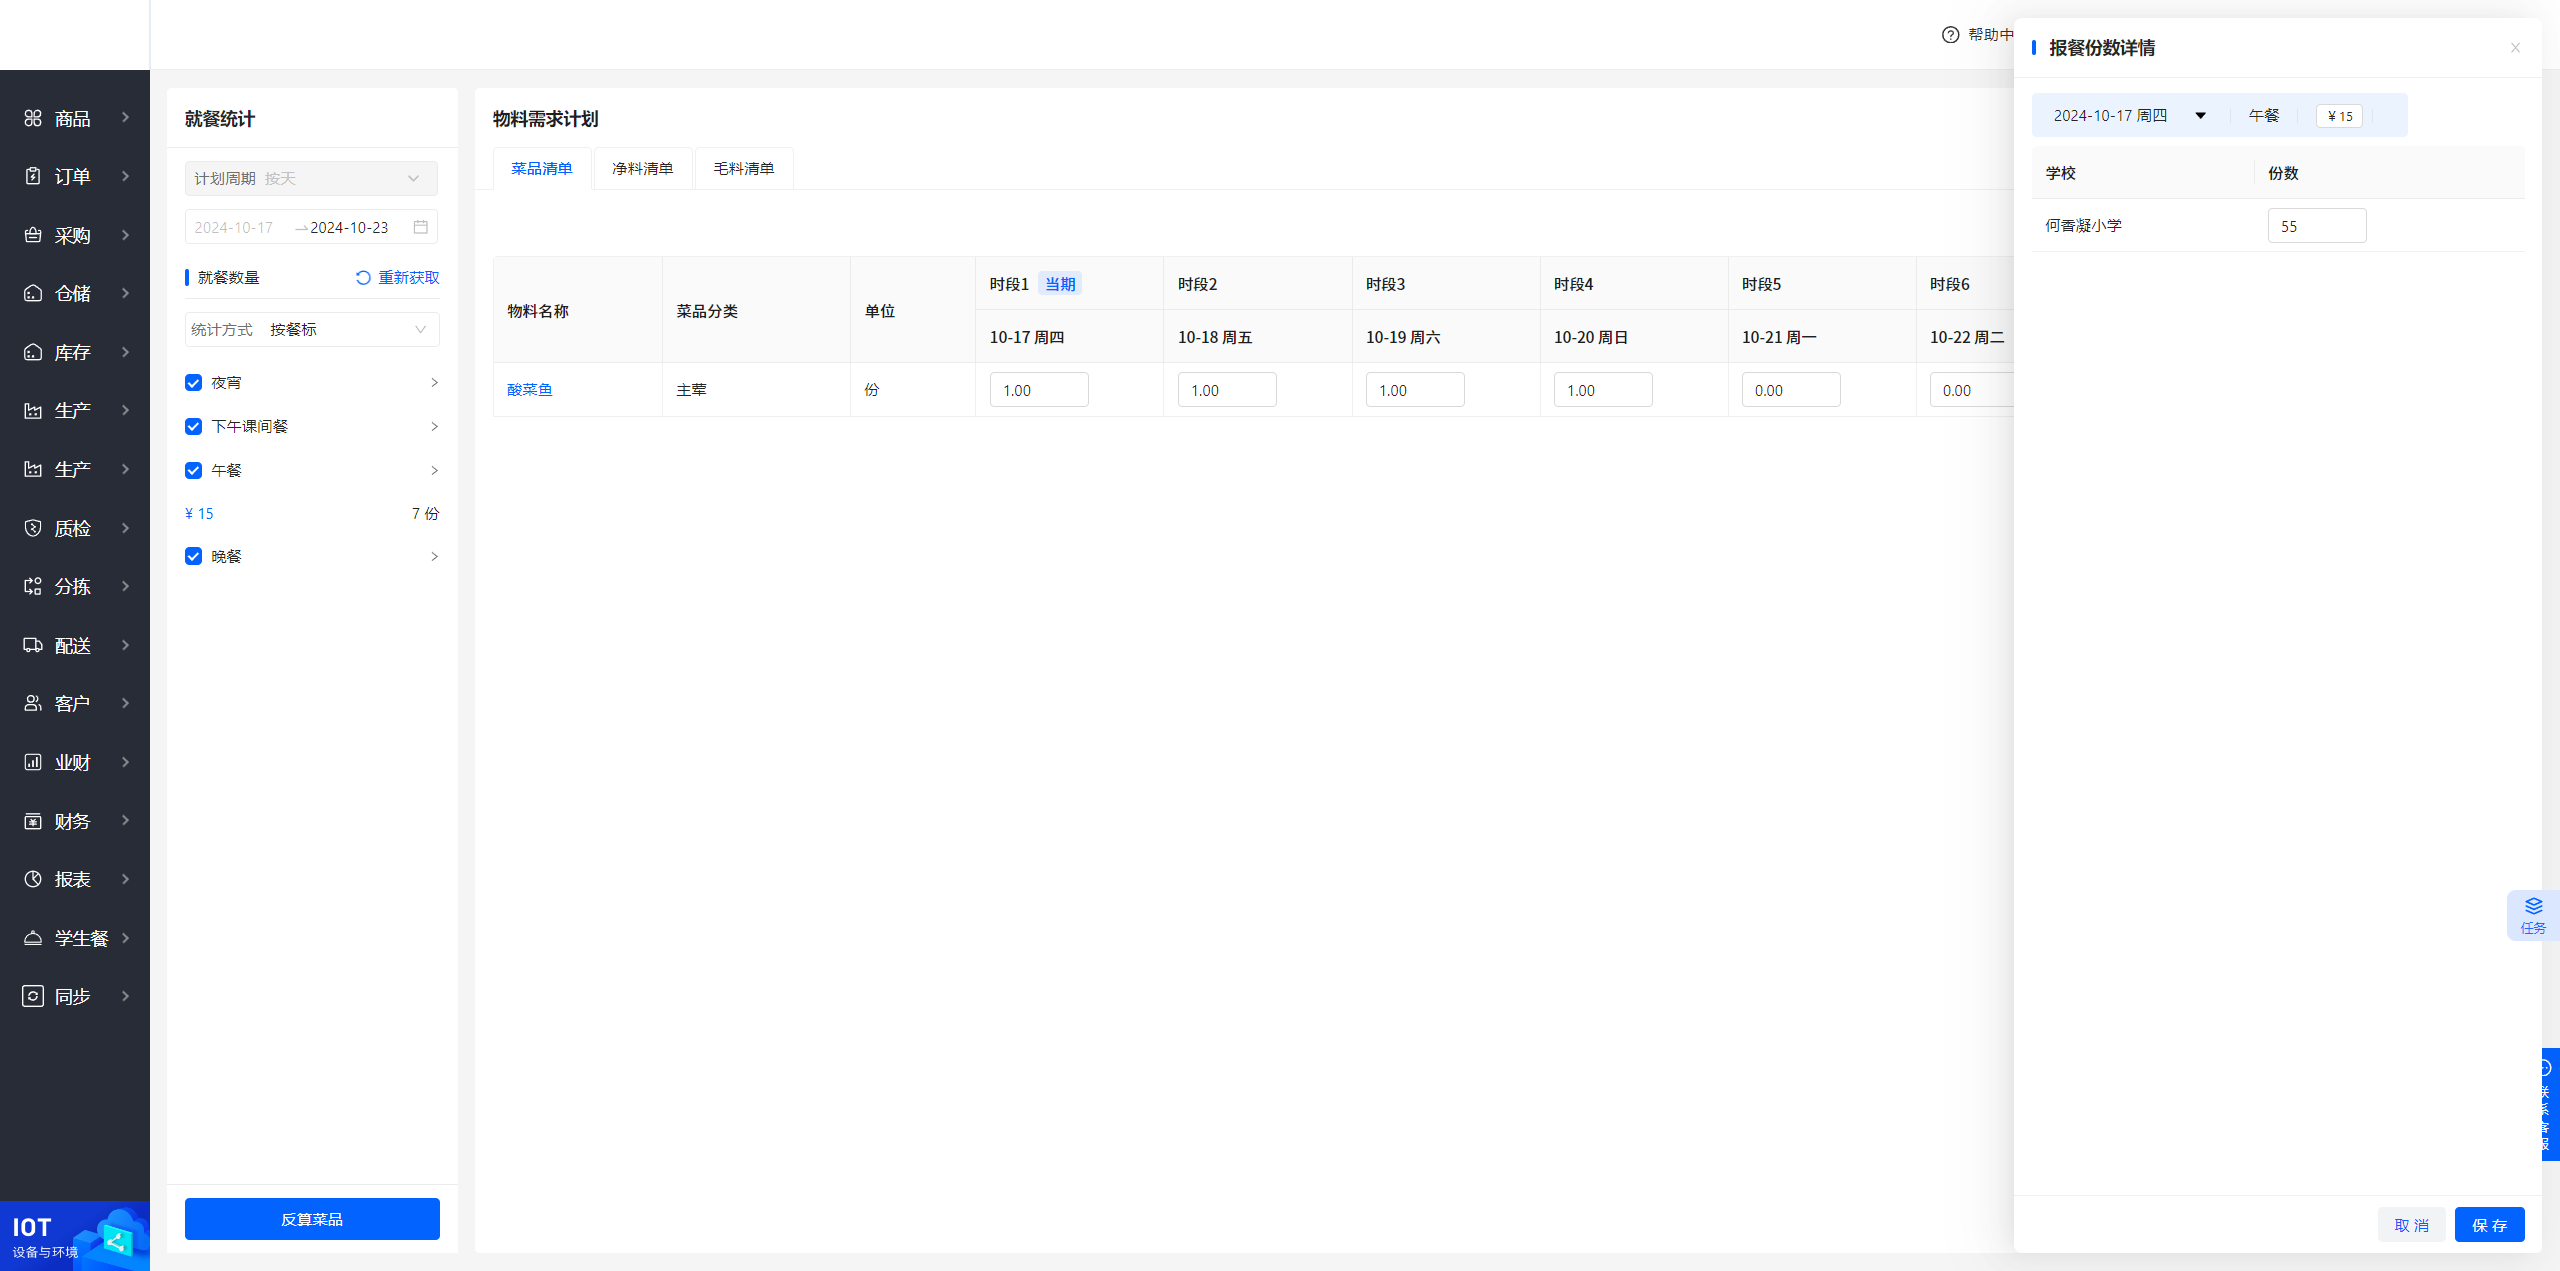This screenshot has width=2560, height=1271.
Task: Click the 当期 tag on 时段1
Action: tap(1060, 284)
